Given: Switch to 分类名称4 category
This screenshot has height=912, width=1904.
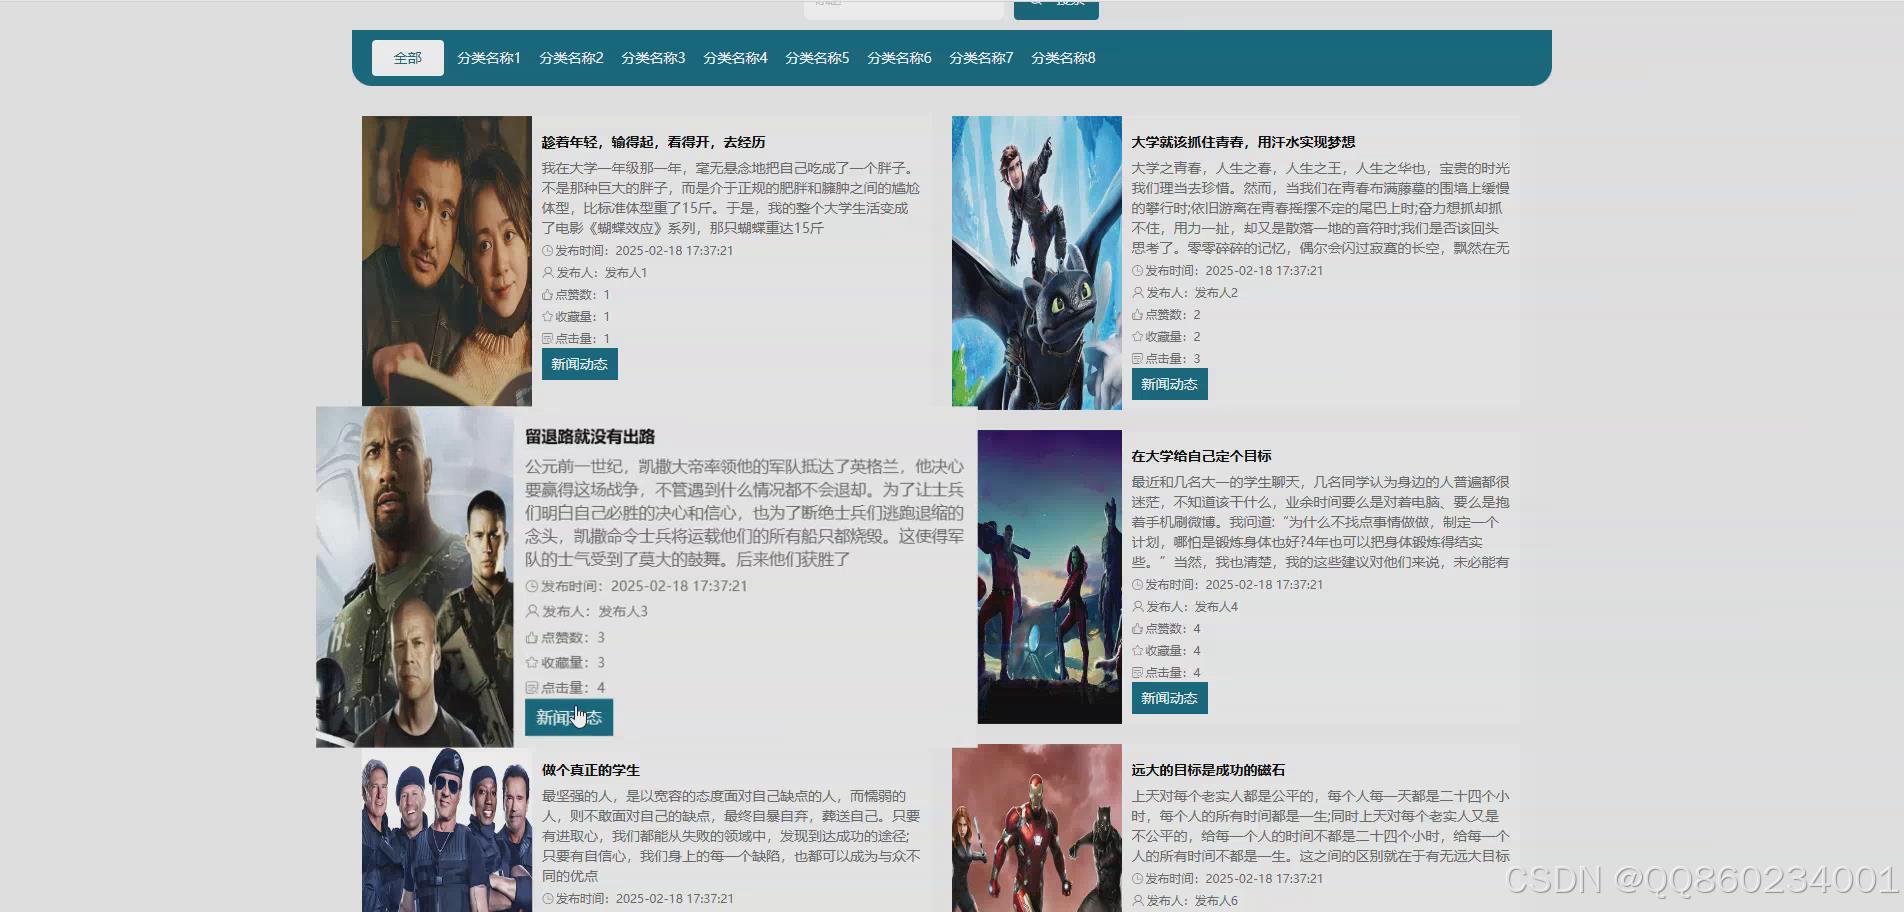Looking at the screenshot, I should click(x=735, y=58).
